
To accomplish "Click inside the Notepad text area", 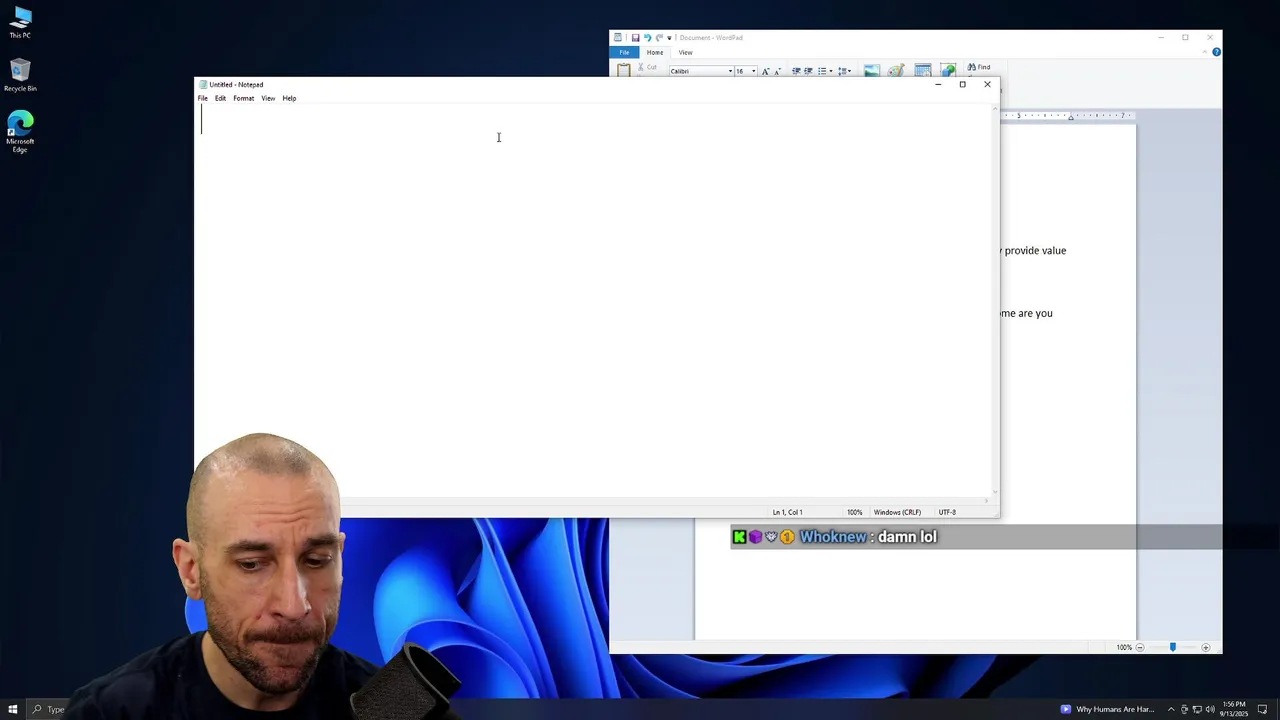I will pyautogui.click(x=595, y=300).
